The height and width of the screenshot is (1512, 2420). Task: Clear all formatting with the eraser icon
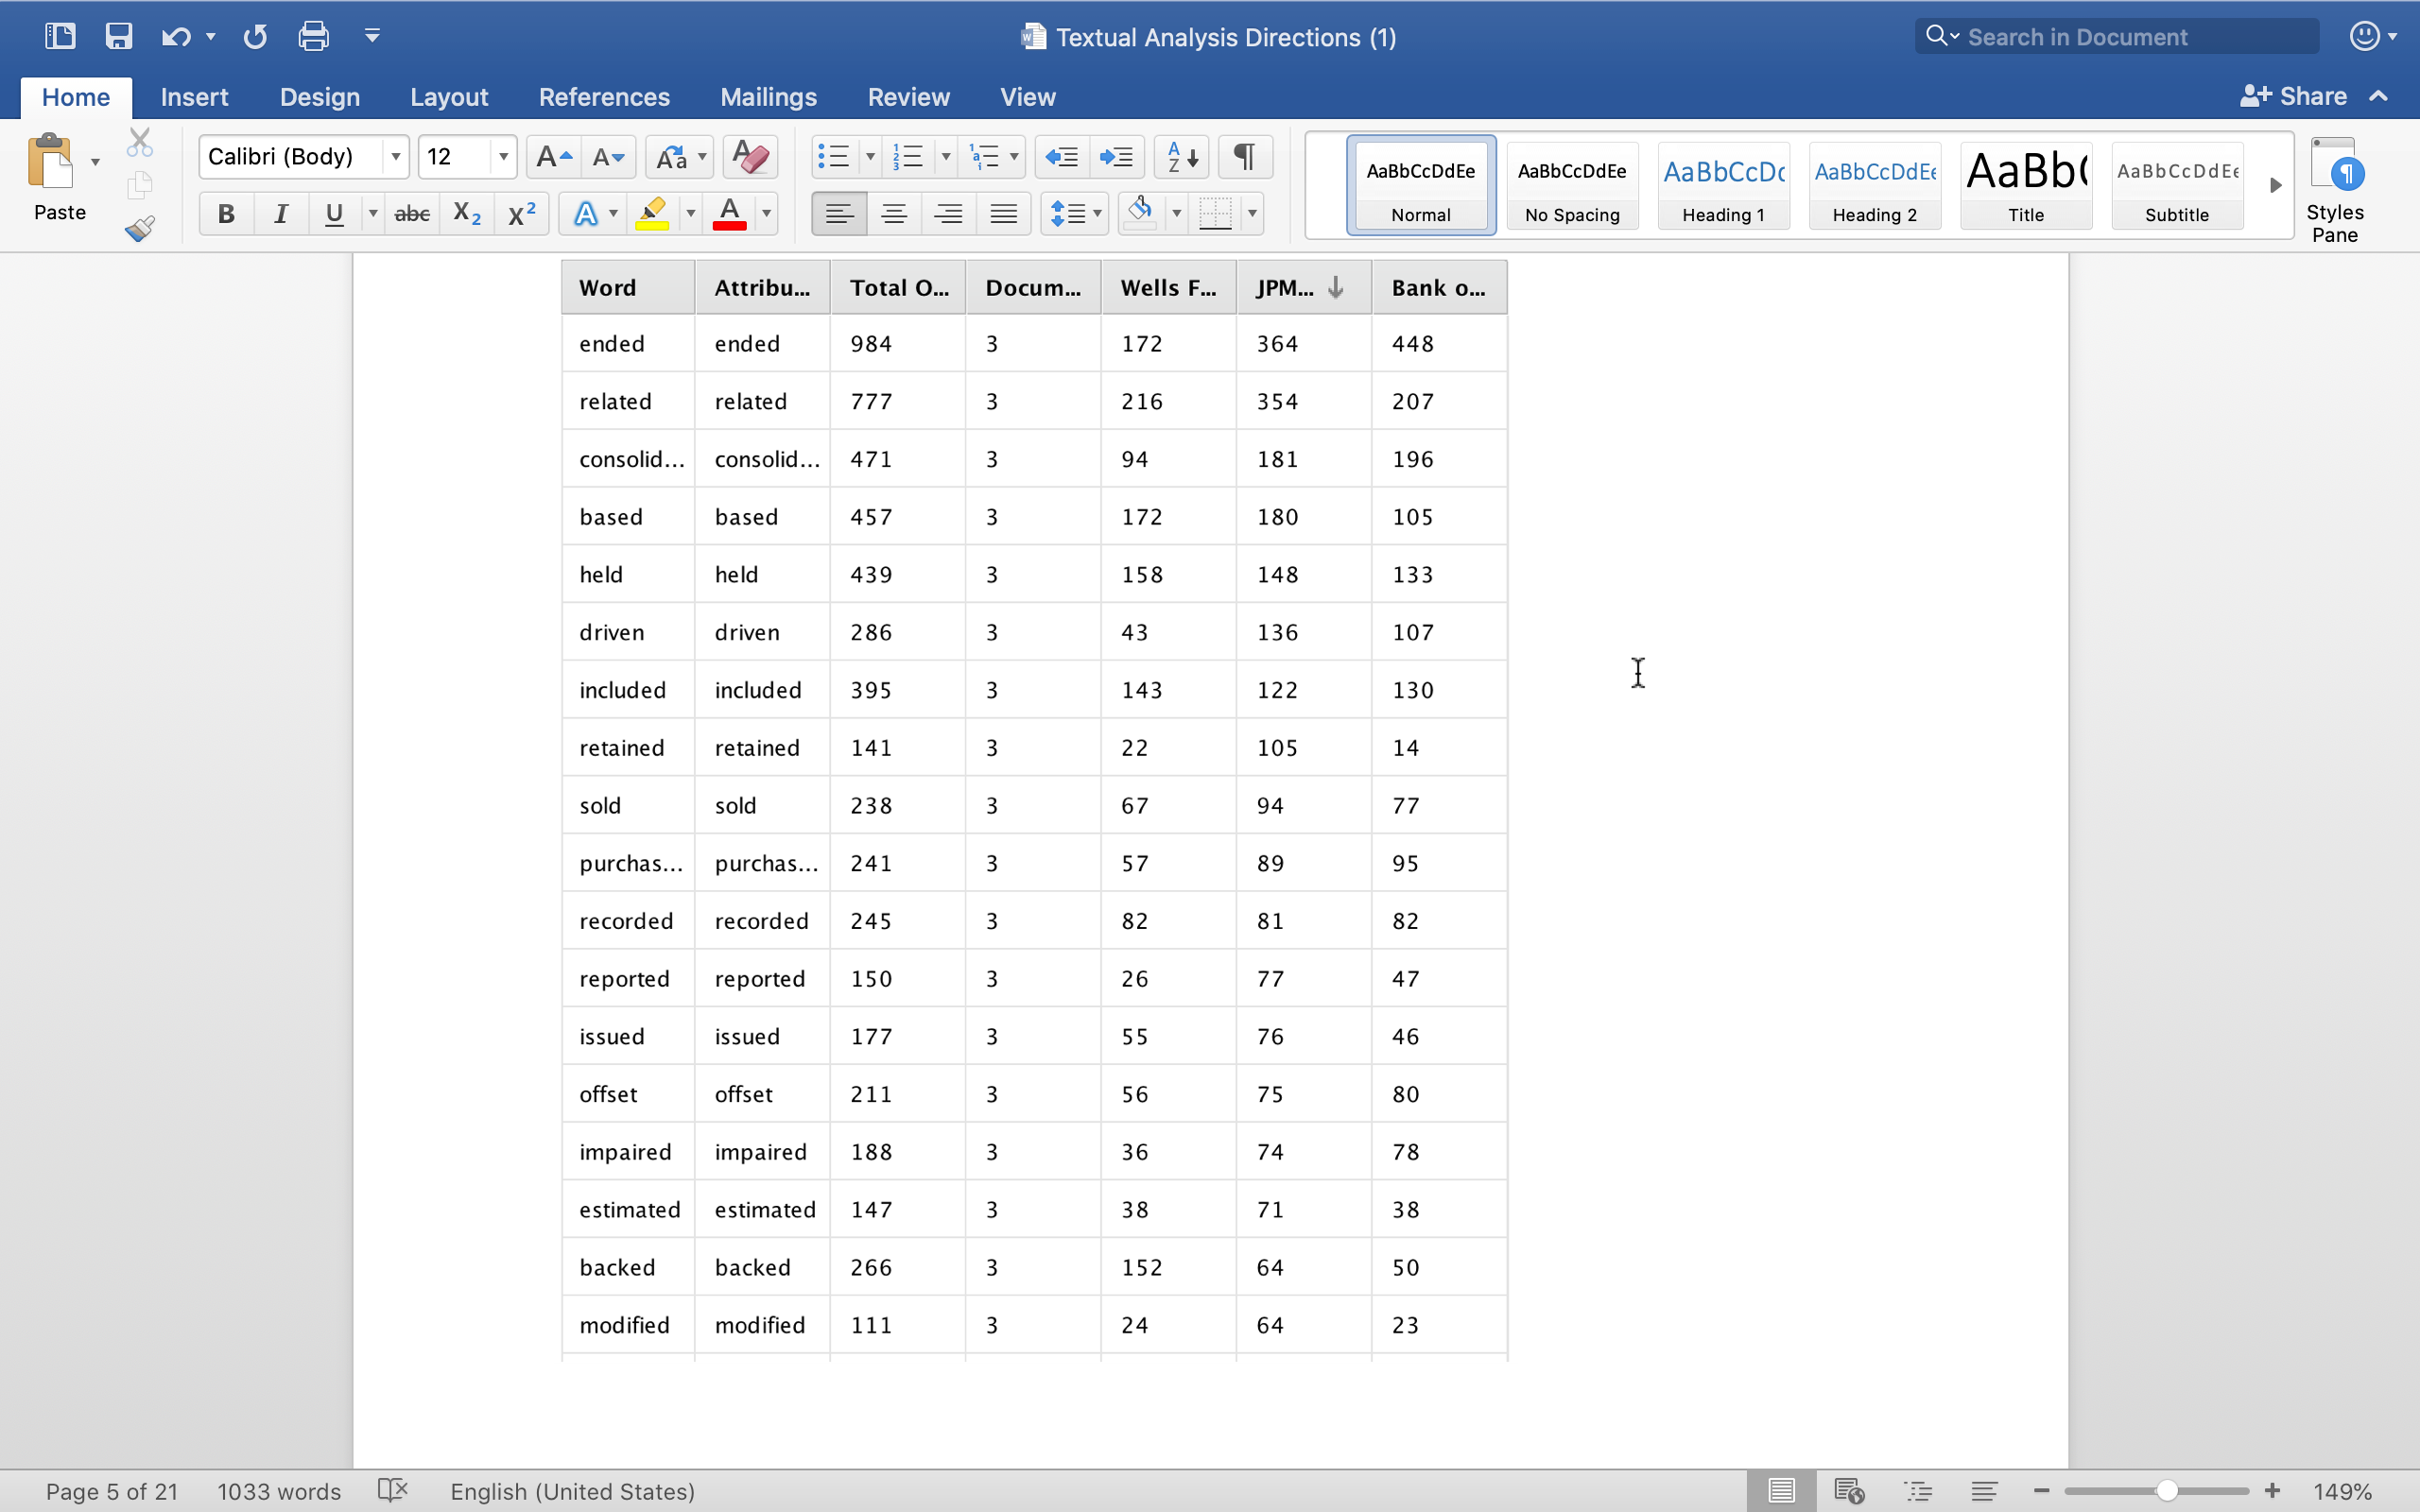[x=748, y=157]
